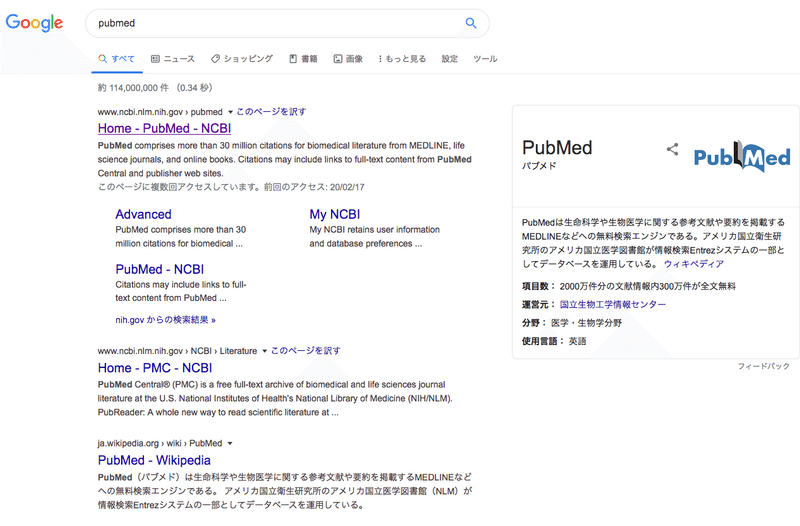This screenshot has width=800, height=526.
Task: Switch to the ショッピング tab
Action: pyautogui.click(x=242, y=59)
